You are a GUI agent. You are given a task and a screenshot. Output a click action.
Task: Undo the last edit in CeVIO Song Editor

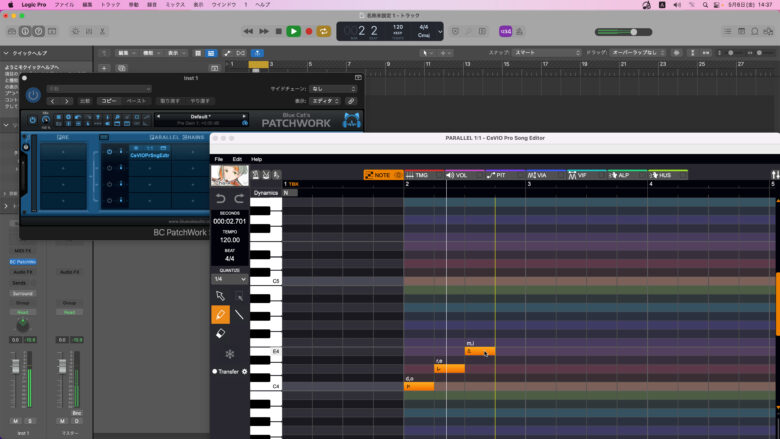220,199
